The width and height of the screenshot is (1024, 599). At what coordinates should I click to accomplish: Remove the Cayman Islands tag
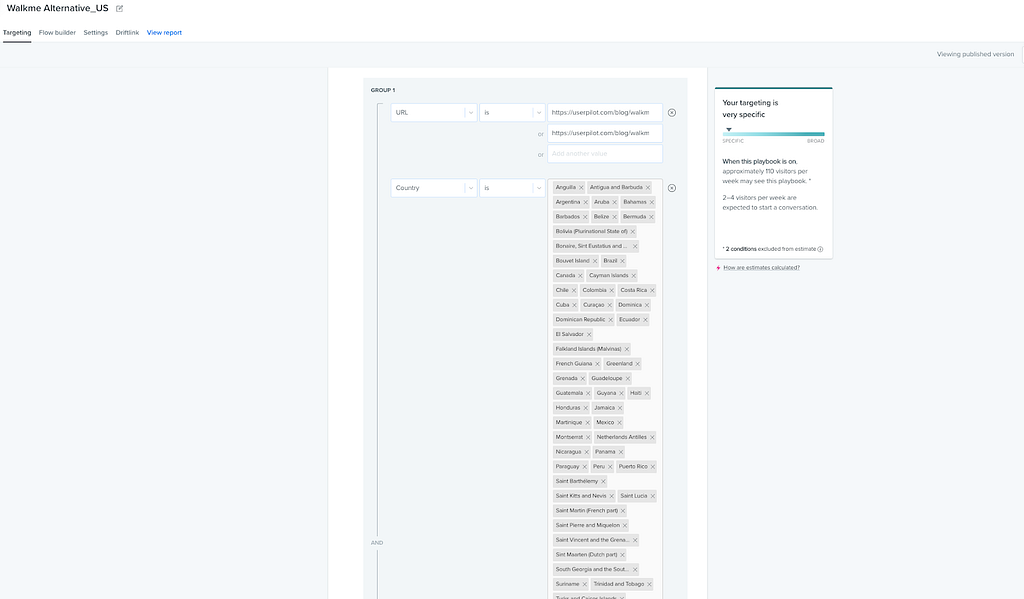coord(633,276)
